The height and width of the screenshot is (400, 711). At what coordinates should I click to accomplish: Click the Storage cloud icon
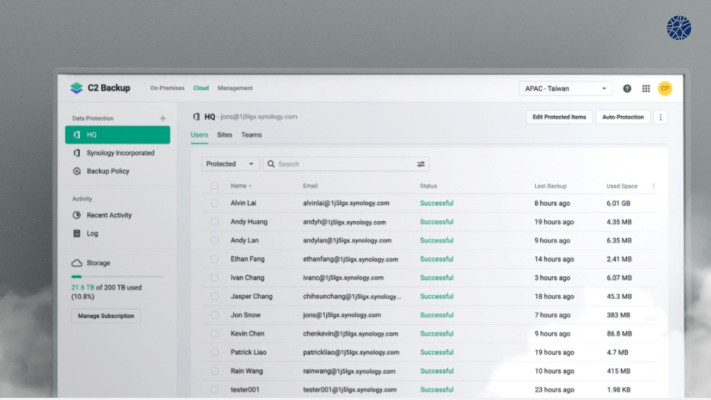[77, 263]
